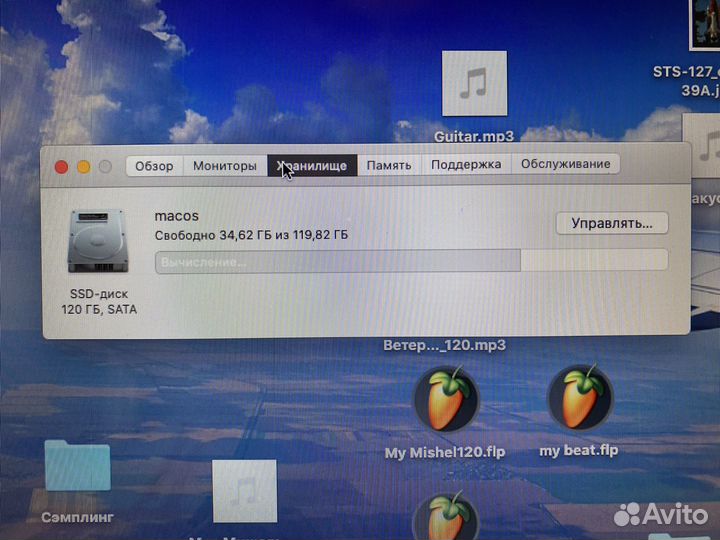Close the system info window with red button
The image size is (720, 540).
click(62, 167)
